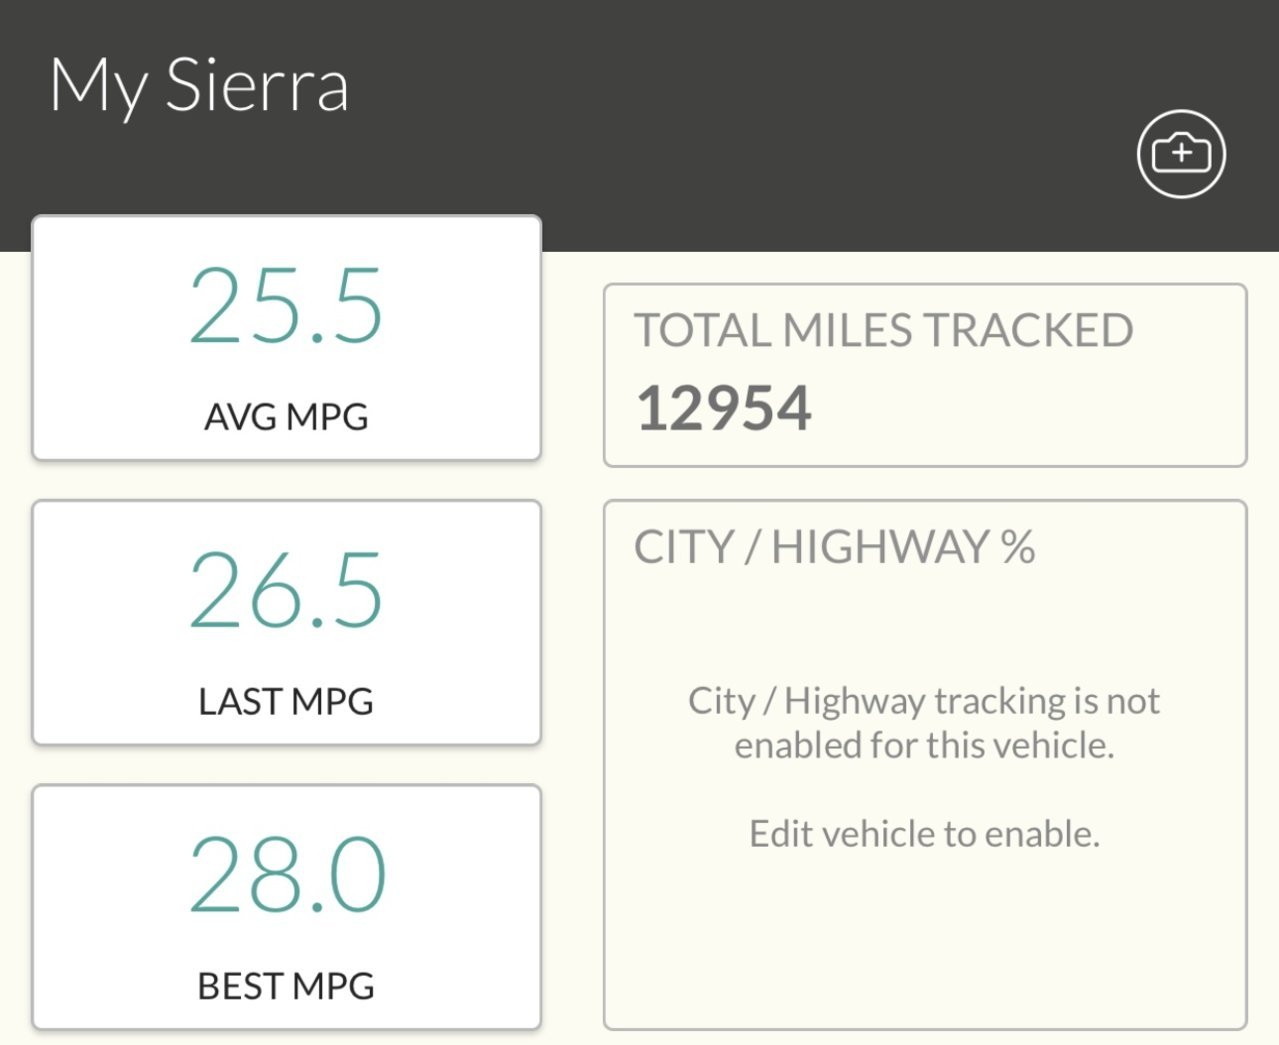The width and height of the screenshot is (1279, 1045).
Task: Tap the LAST MPG label
Action: tap(286, 701)
